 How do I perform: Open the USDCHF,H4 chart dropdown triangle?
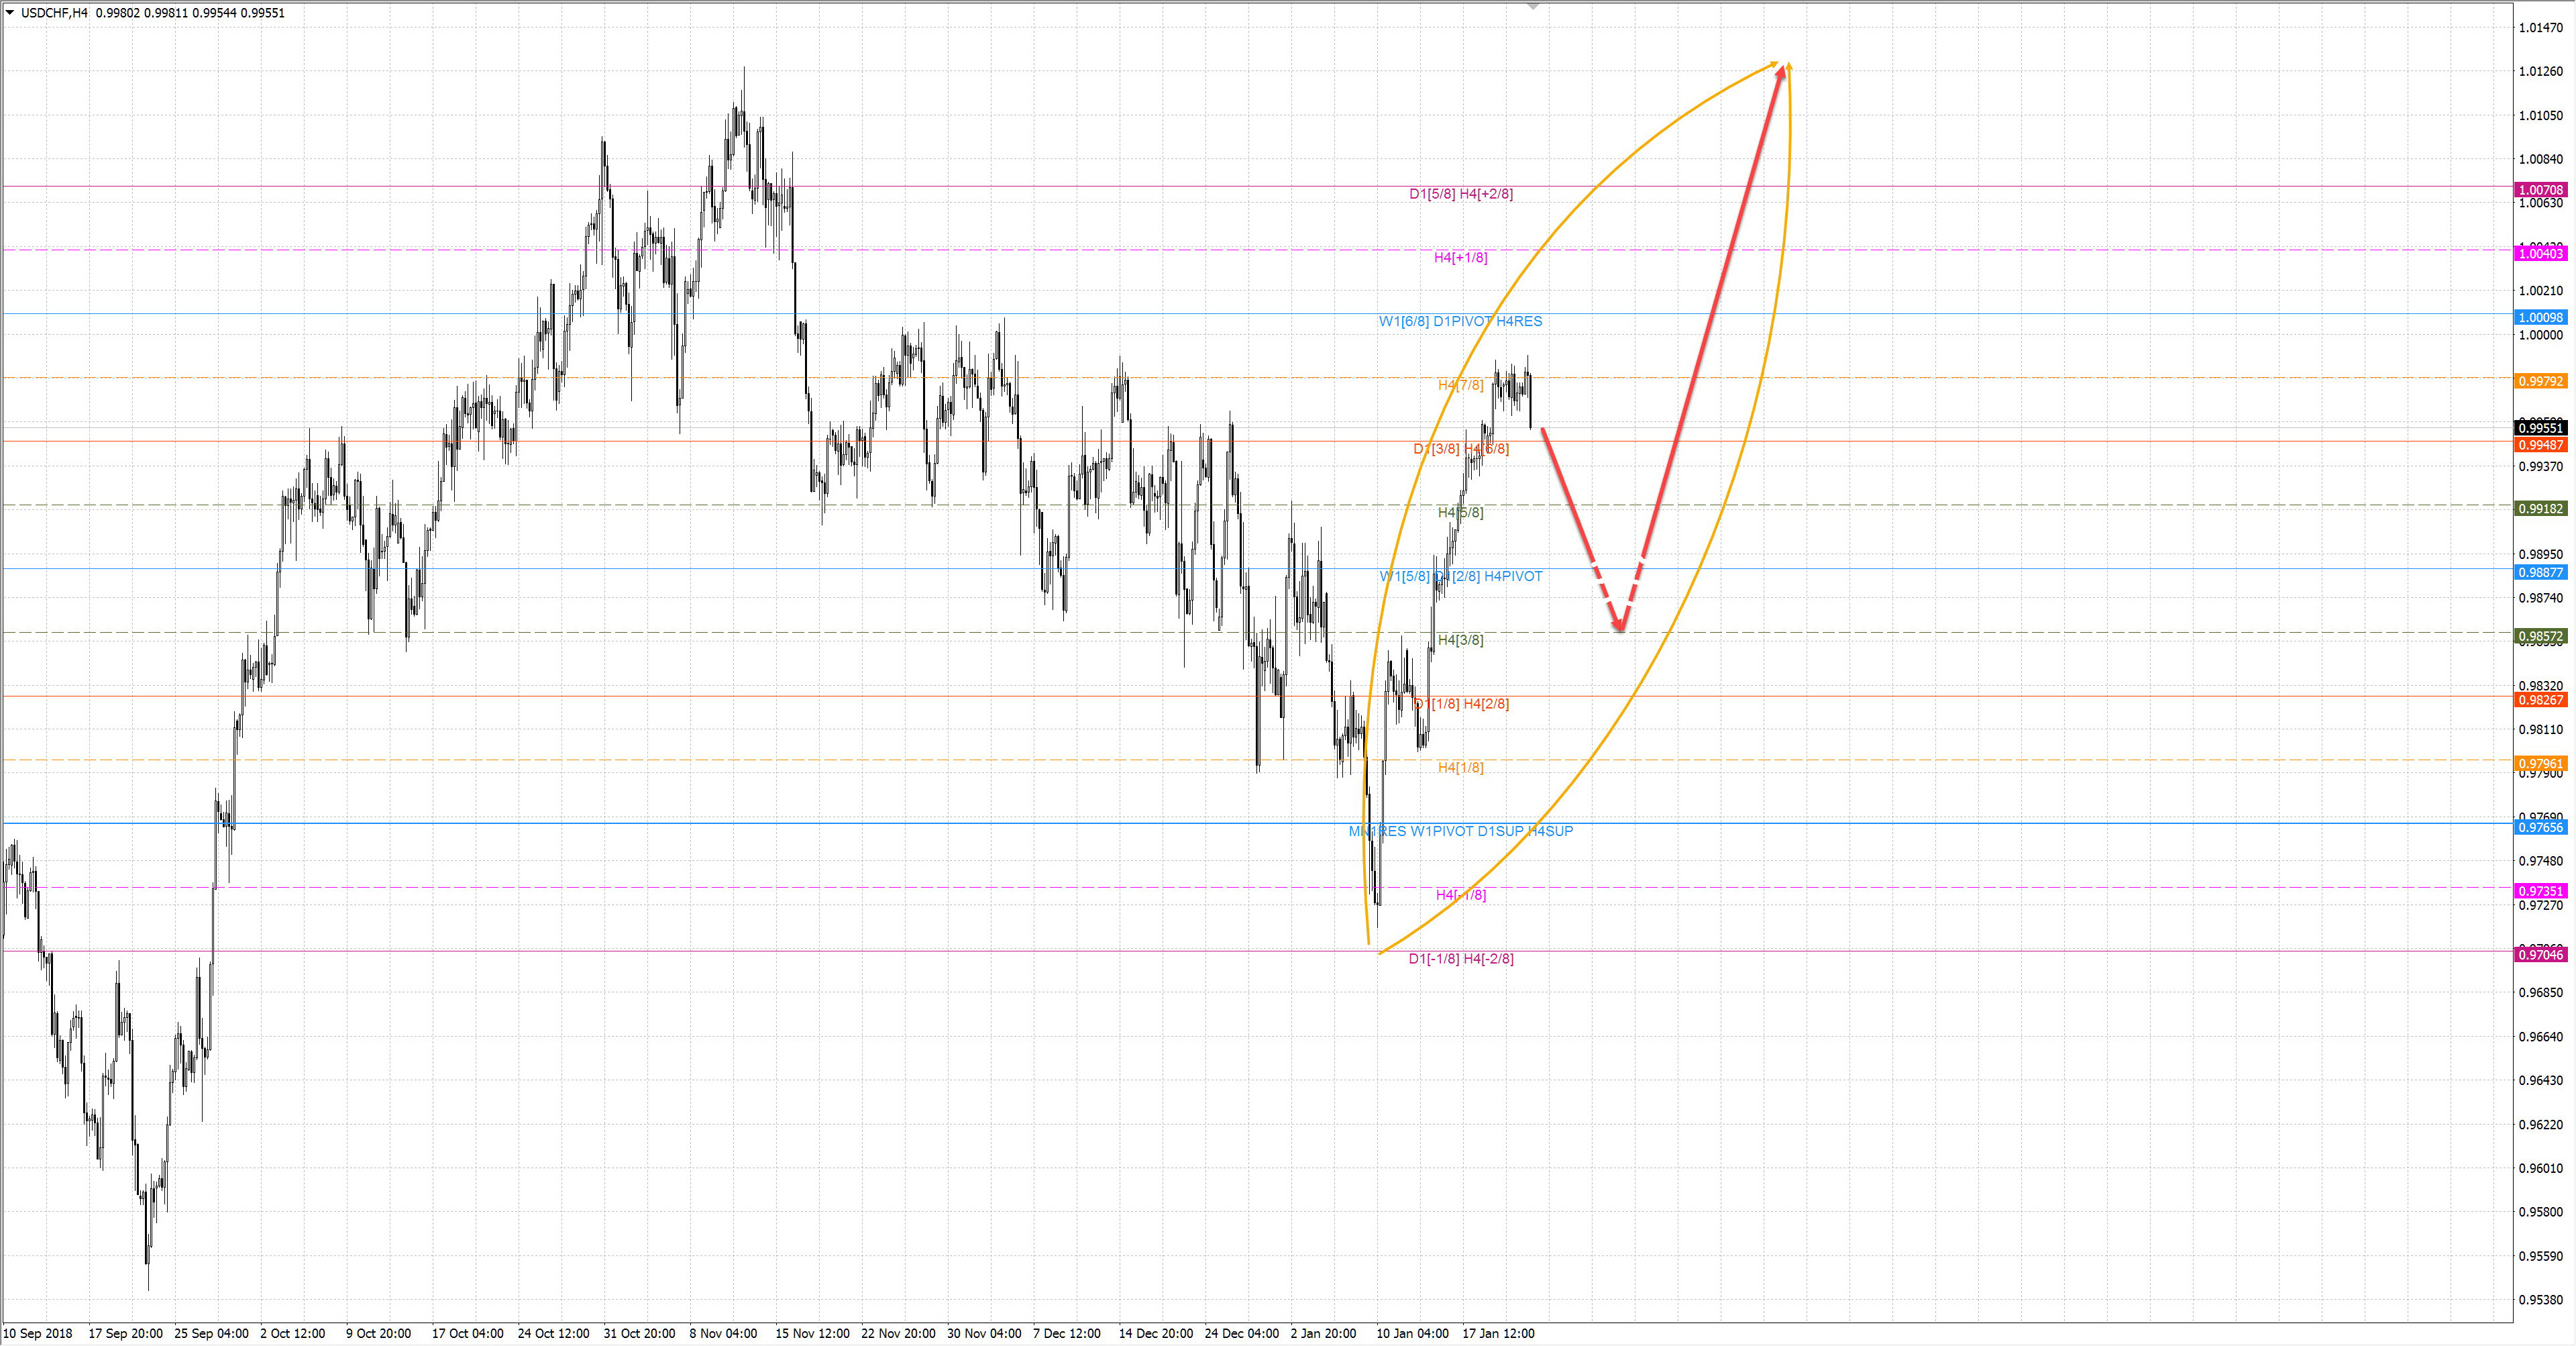click(x=10, y=13)
